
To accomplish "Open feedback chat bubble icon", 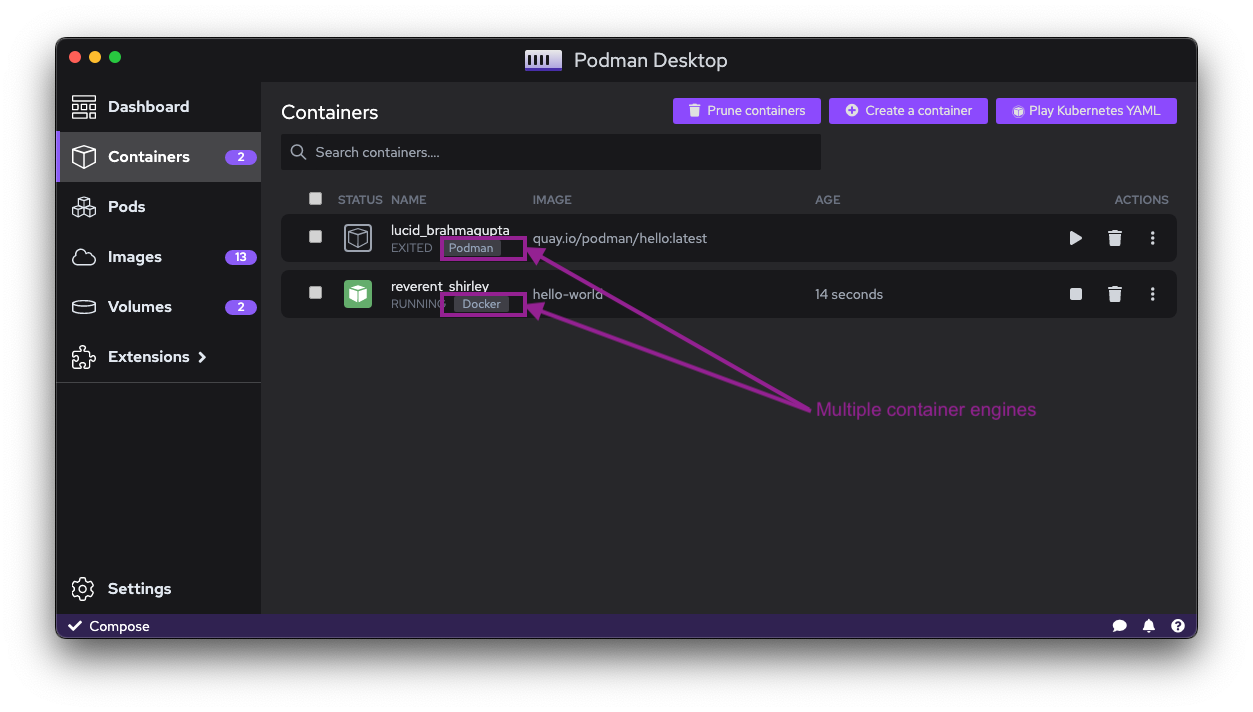I will tap(1119, 626).
